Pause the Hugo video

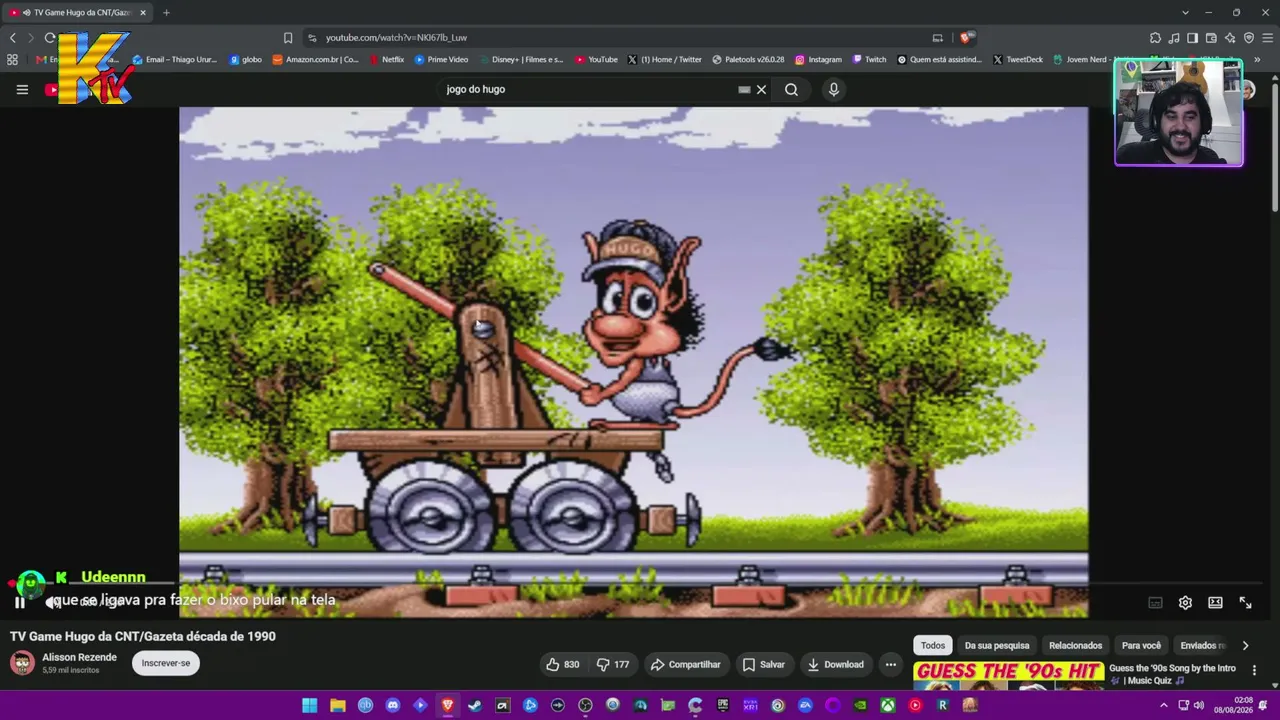pyautogui.click(x=19, y=602)
